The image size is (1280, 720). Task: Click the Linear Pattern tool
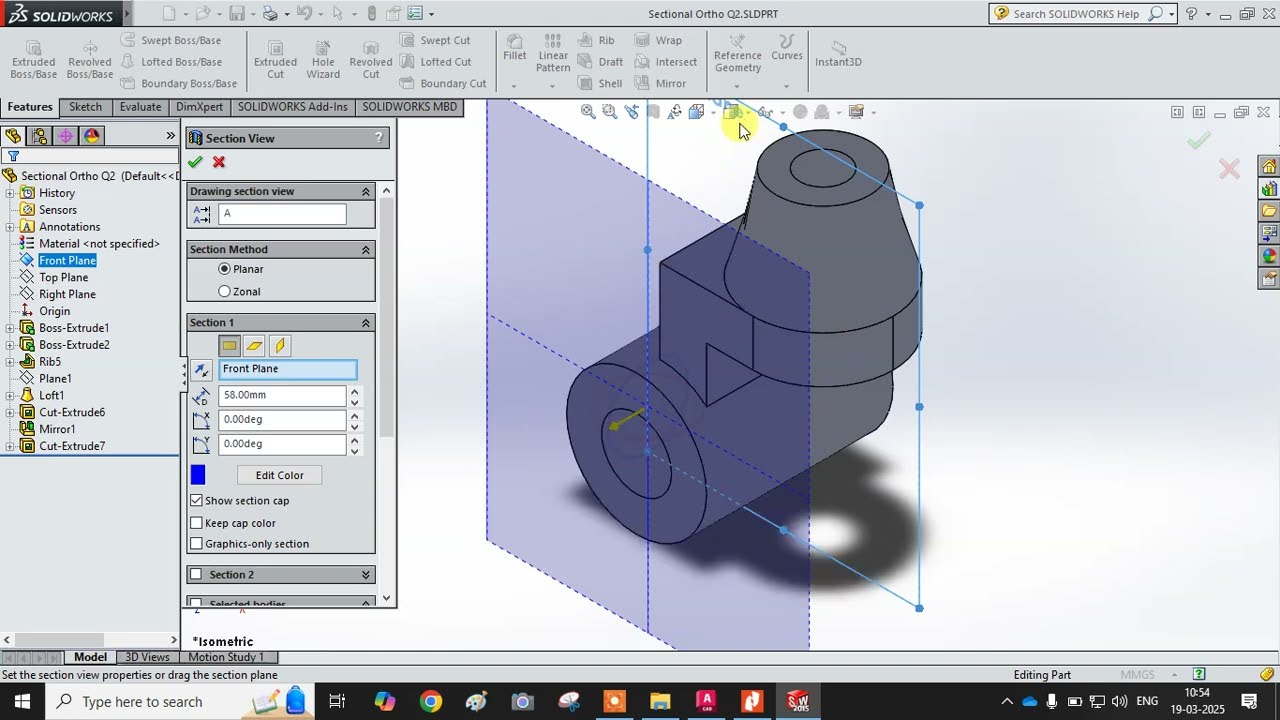[x=553, y=54]
